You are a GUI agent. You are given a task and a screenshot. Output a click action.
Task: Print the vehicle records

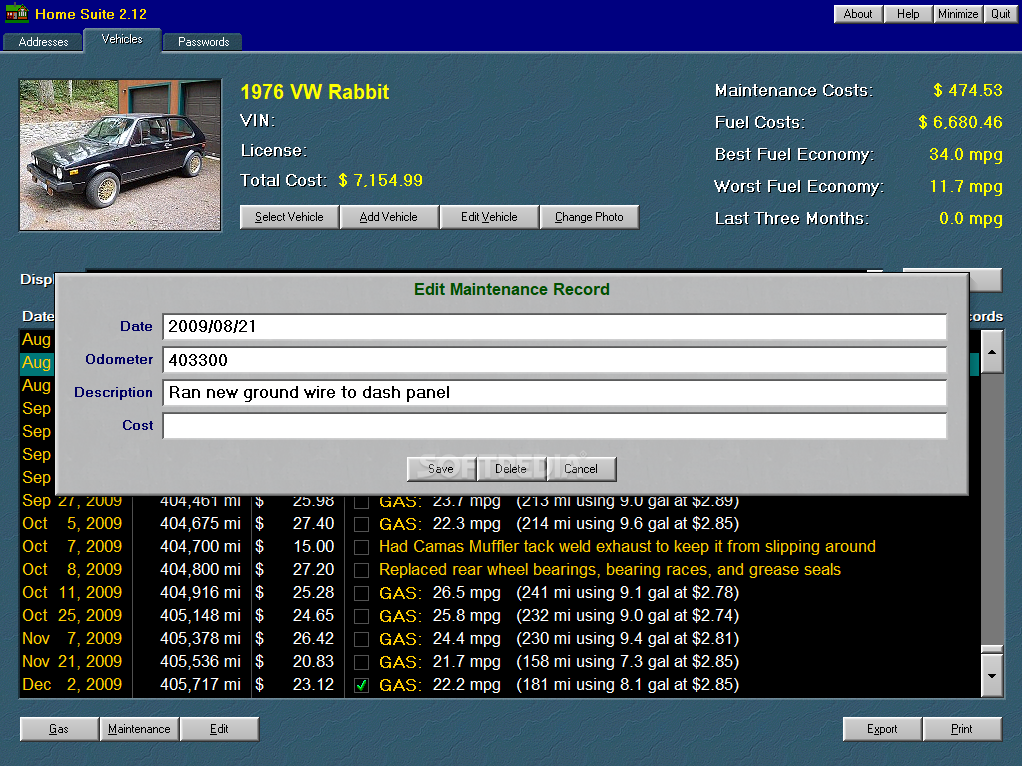[x=962, y=729]
